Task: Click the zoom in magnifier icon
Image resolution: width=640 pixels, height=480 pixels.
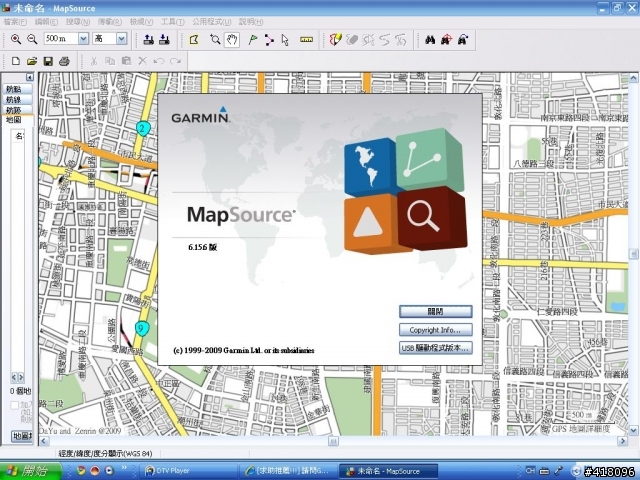Action: point(16,39)
